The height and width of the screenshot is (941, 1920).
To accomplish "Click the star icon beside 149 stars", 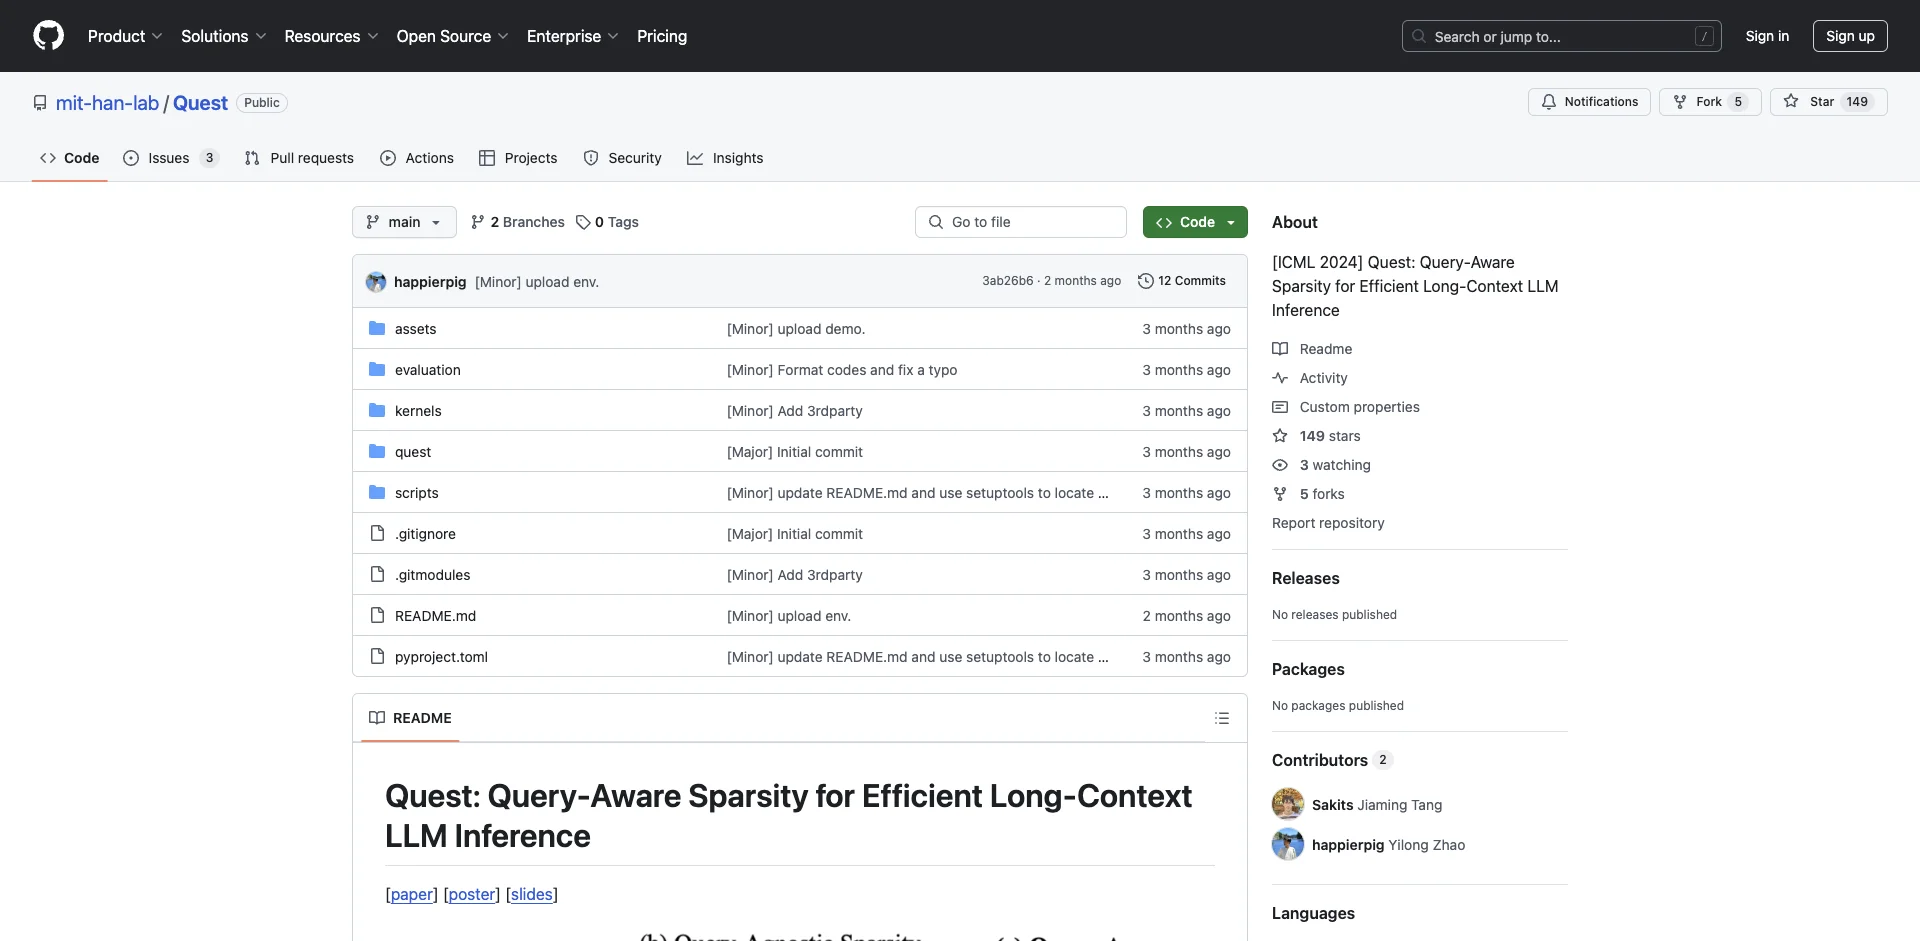I will click(1280, 436).
